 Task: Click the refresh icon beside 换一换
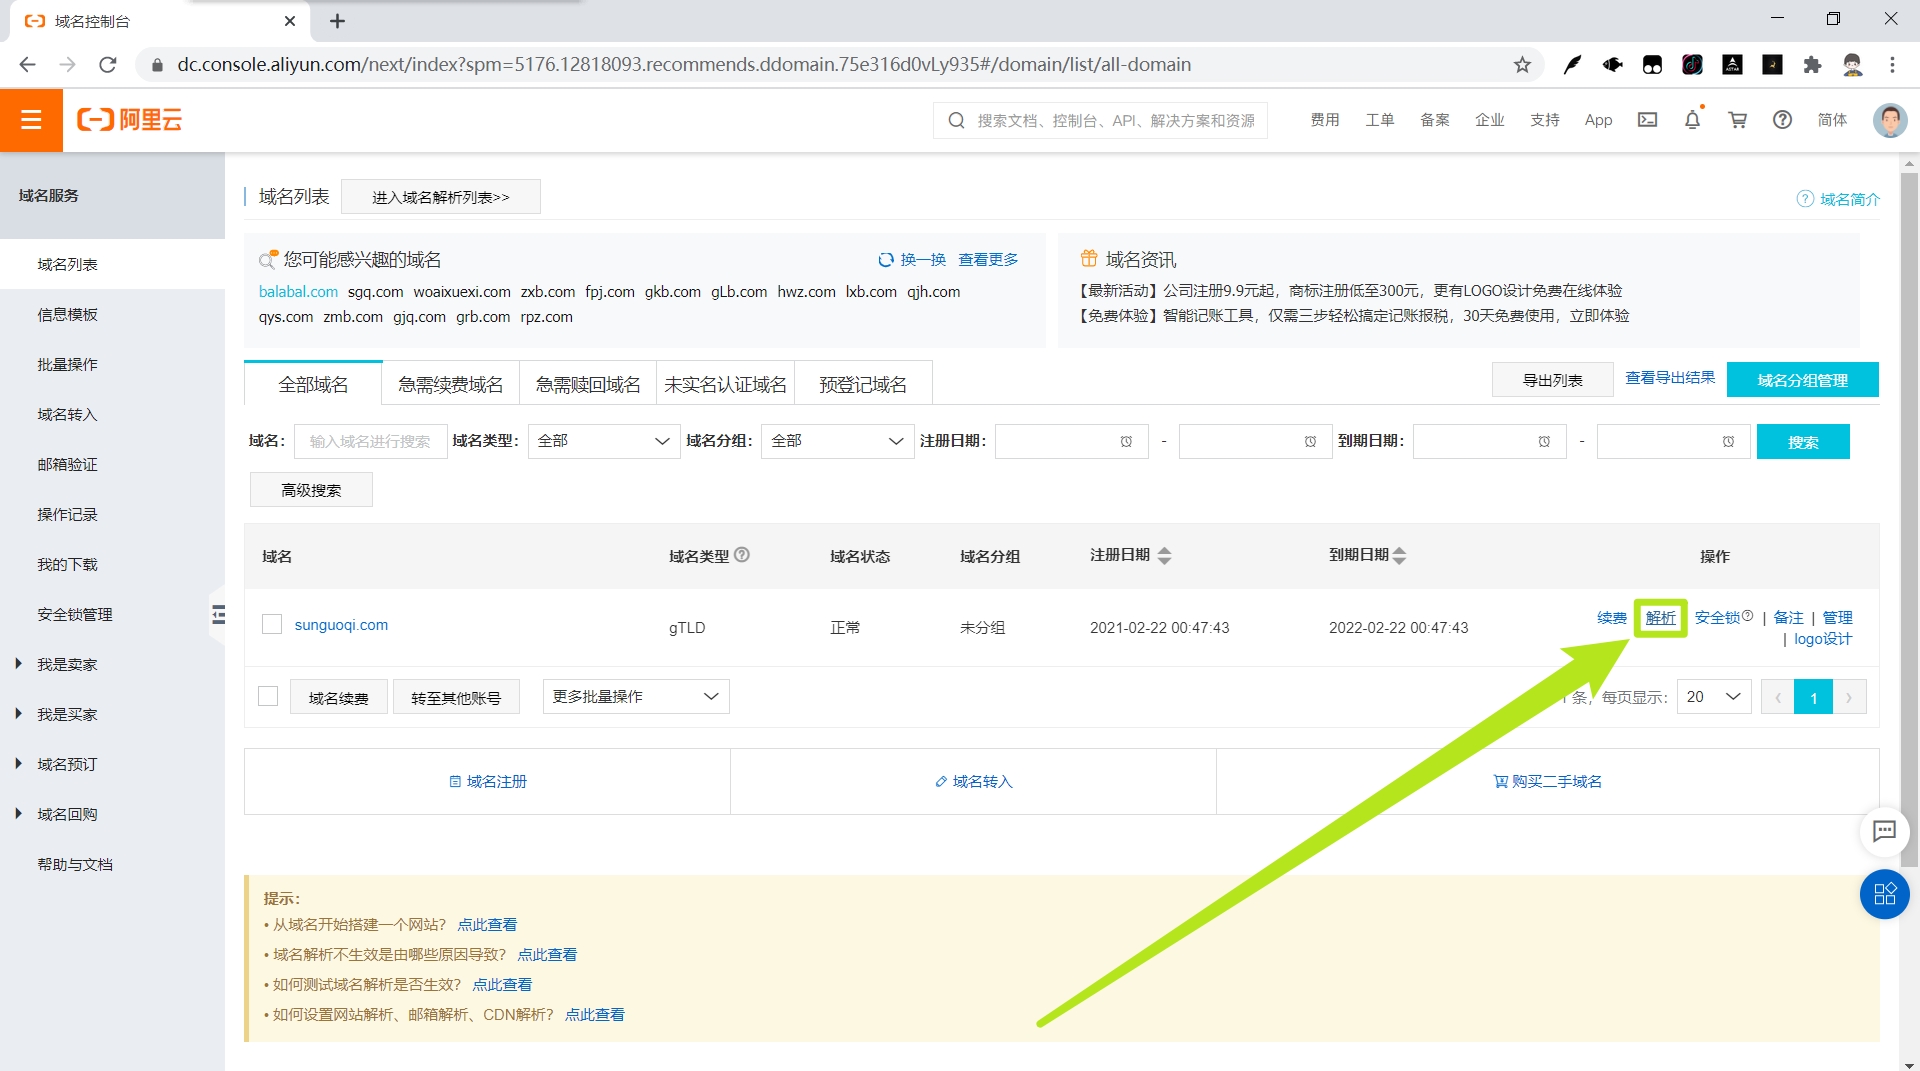point(886,259)
